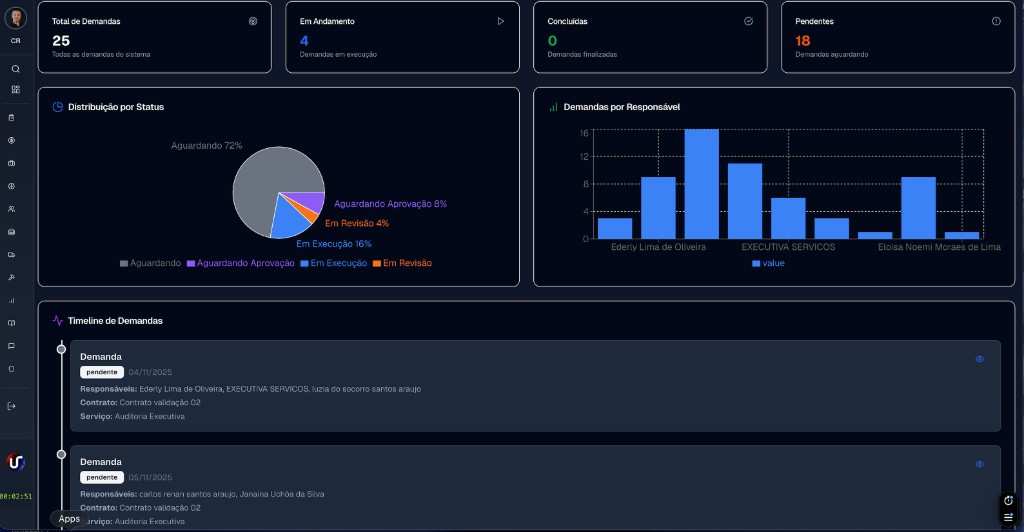Open the dashboard grid icon in the sidebar

16,89
